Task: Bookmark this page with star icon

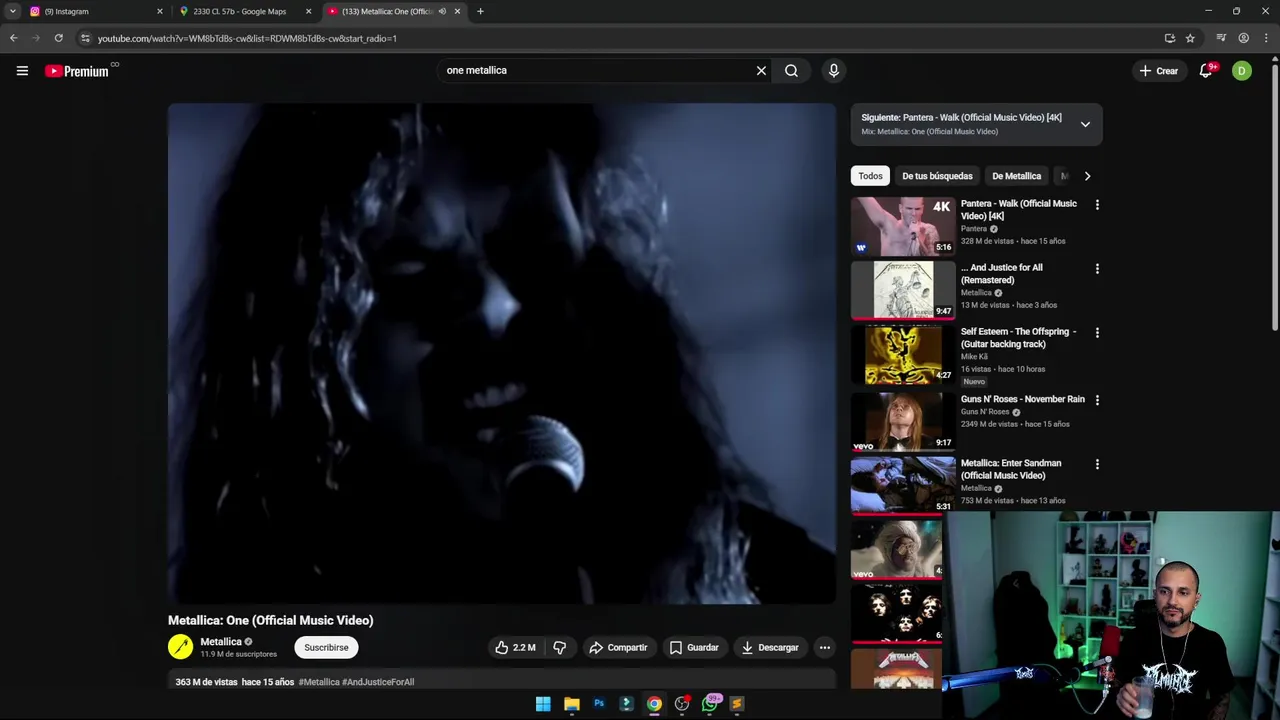Action: (x=1190, y=38)
